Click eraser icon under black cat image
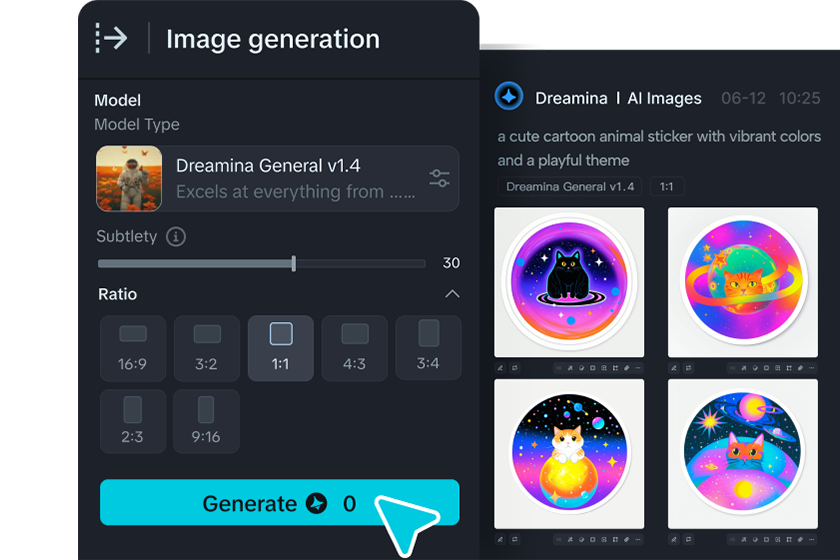Viewport: 840px width, 560px height. [626, 368]
